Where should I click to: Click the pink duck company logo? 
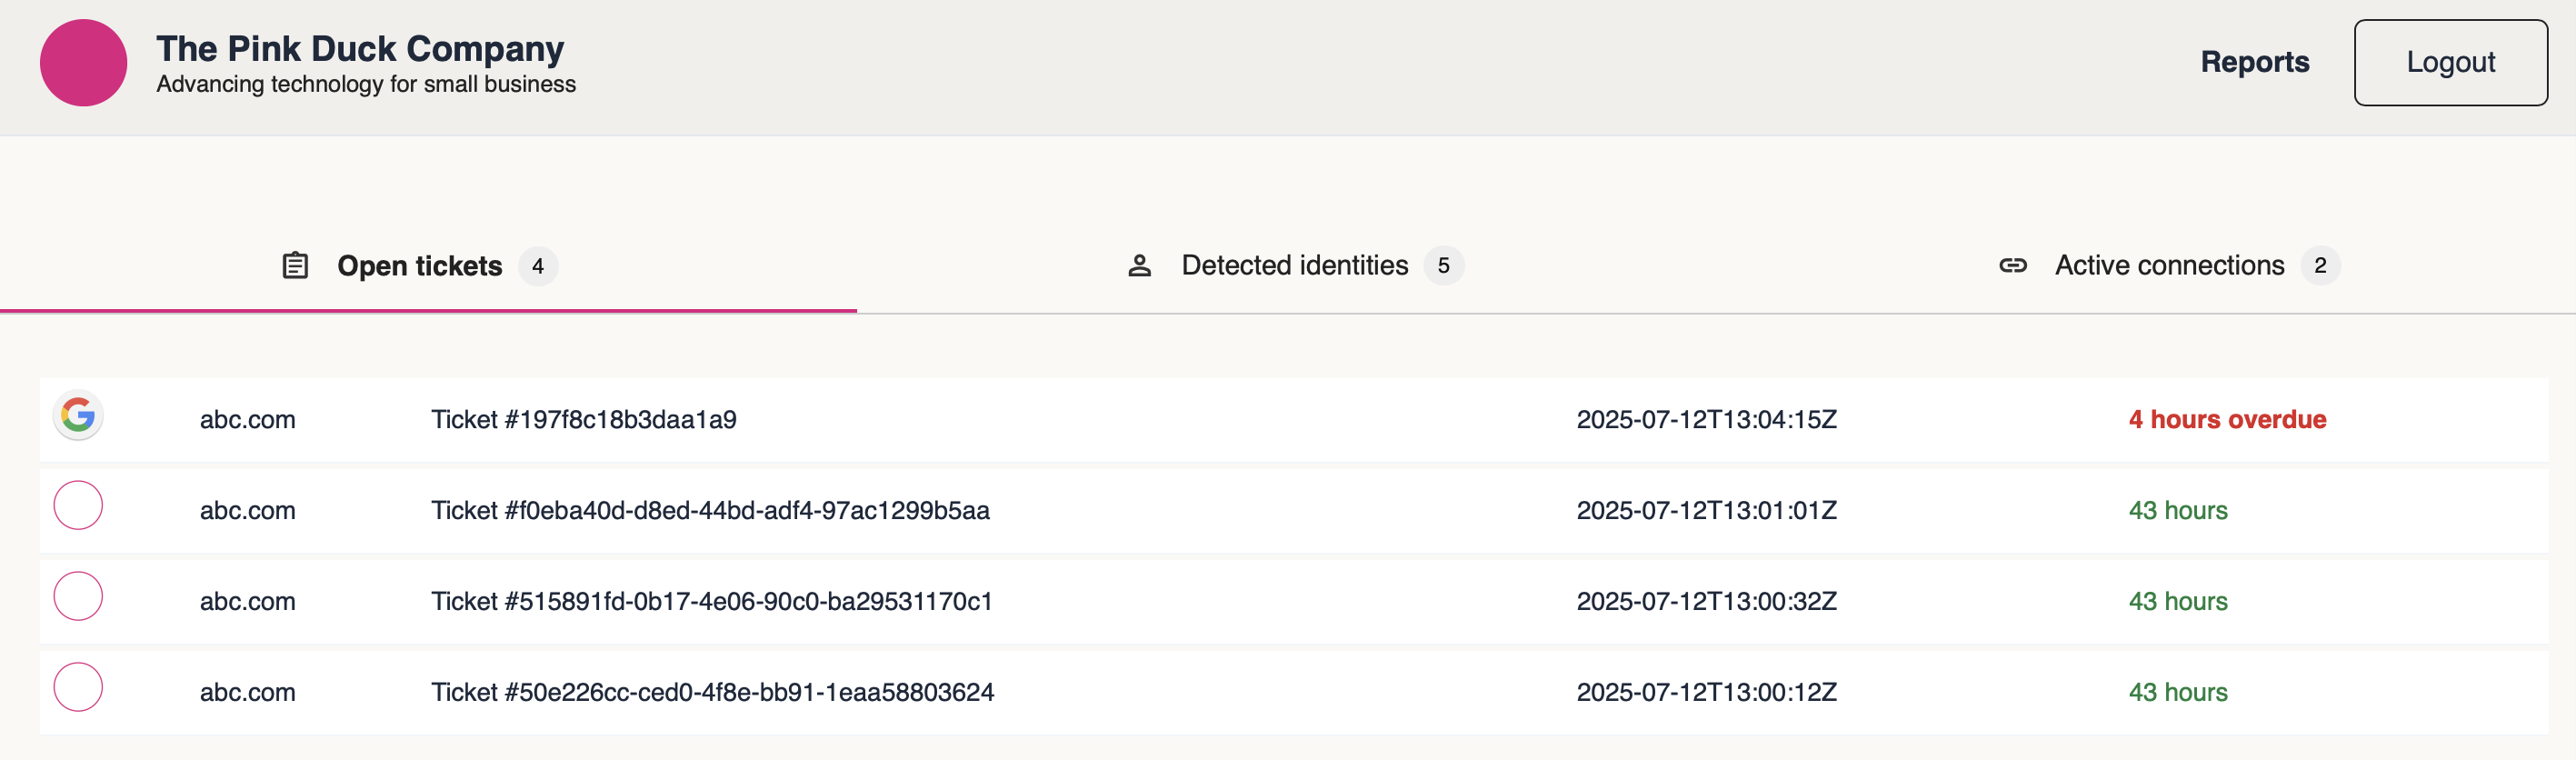click(83, 63)
